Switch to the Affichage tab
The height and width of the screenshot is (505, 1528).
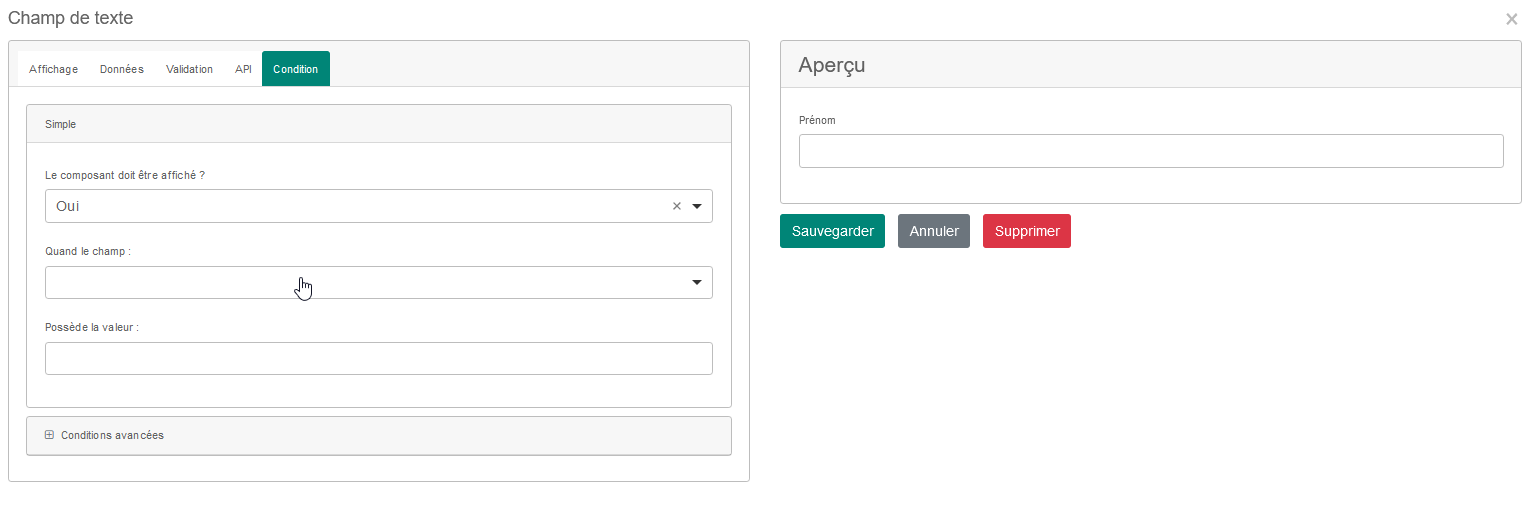tap(53, 69)
